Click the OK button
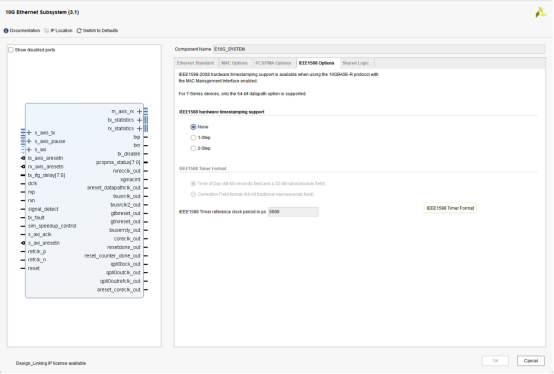The width and height of the screenshot is (554, 374). [495, 361]
